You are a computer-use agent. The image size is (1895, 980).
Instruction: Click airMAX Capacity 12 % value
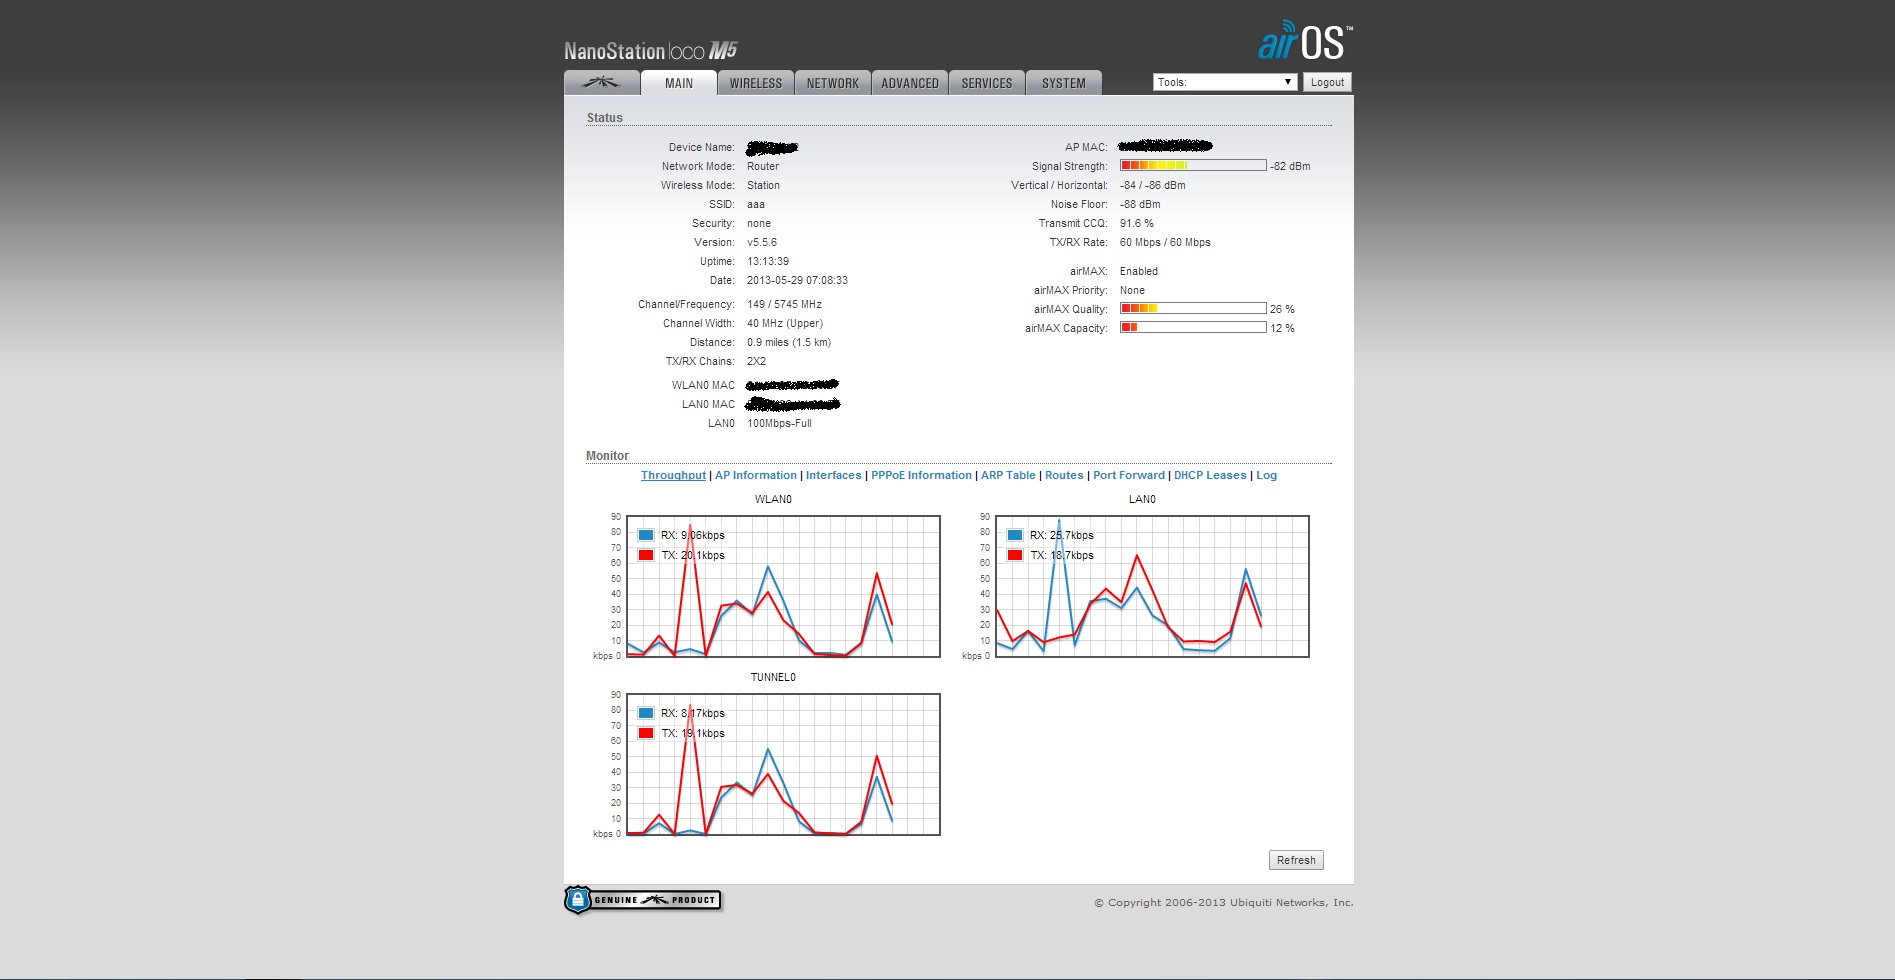click(1282, 328)
